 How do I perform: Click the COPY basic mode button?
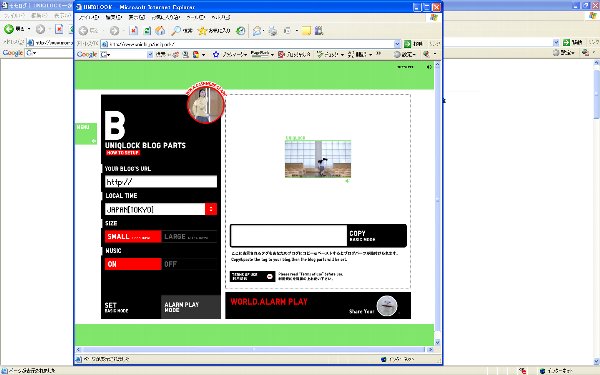point(377,236)
